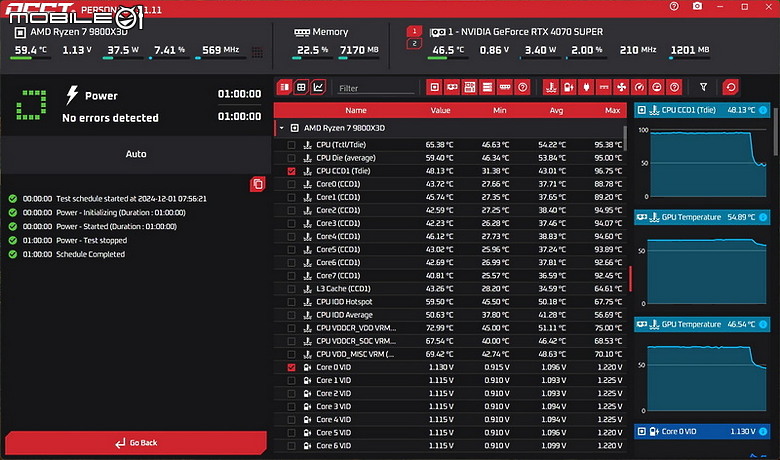The height and width of the screenshot is (460, 780).
Task: Toggle clock gauge sensor type filter
Action: tap(639, 88)
